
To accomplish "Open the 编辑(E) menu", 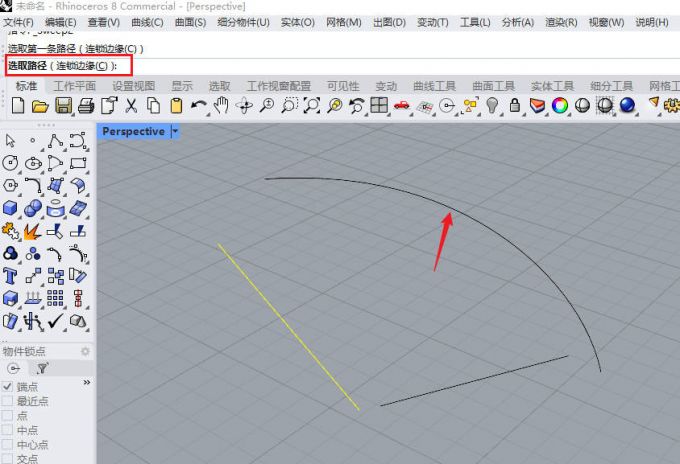I will (61, 22).
